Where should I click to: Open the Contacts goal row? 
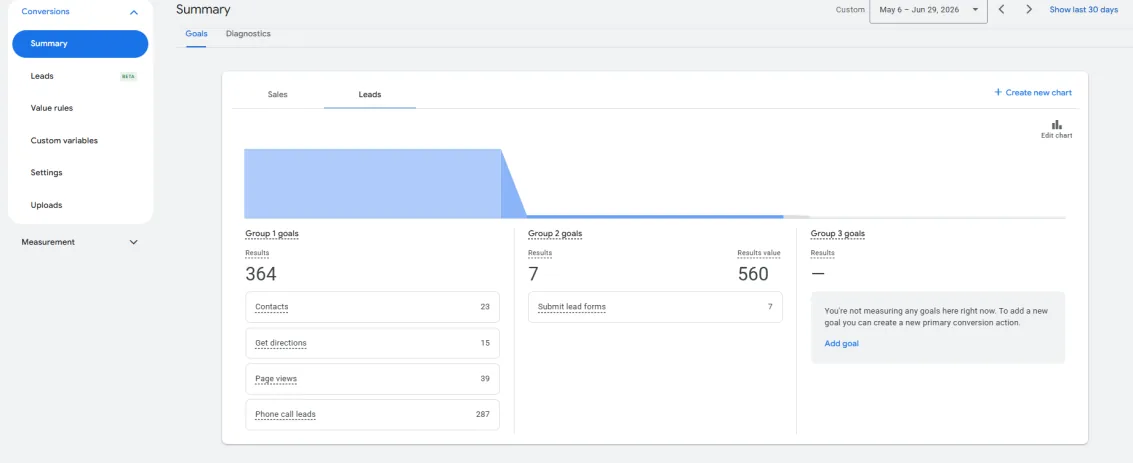(372, 307)
